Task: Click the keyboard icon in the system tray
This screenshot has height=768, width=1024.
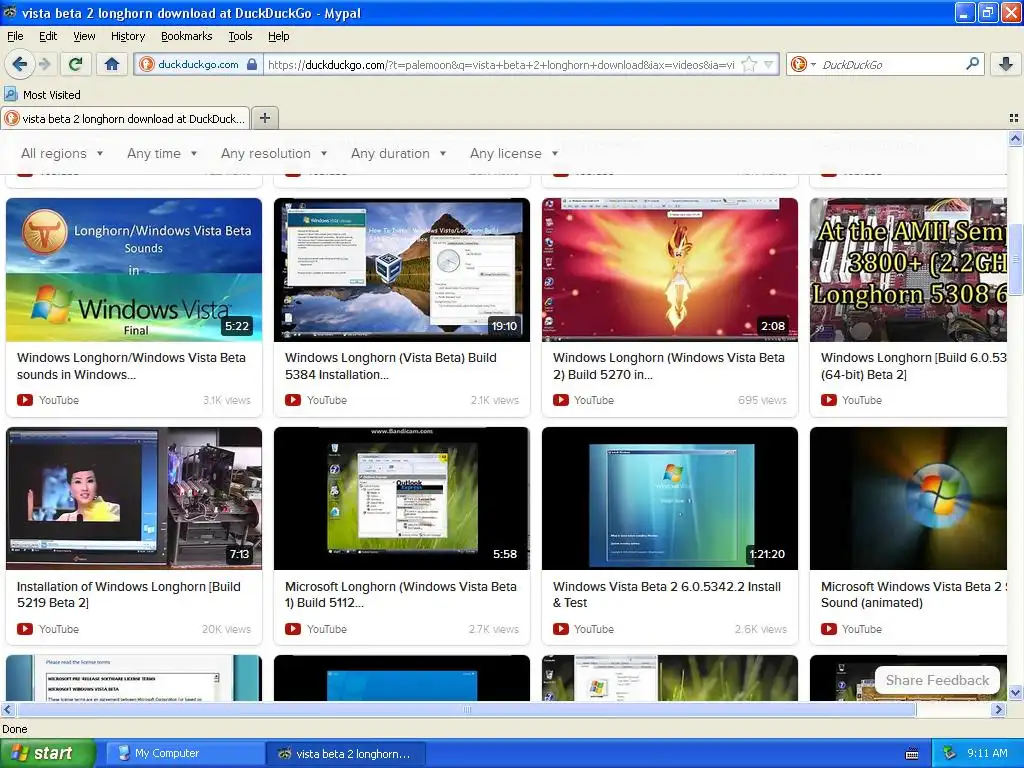Action: click(x=912, y=754)
